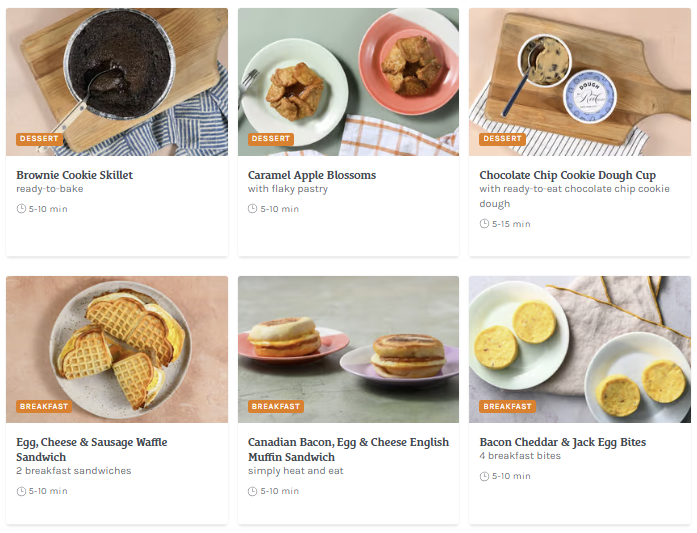The image size is (697, 533).
Task: Open the Chocolate Chip Cookie Dough Cup title
Action: tap(567, 175)
